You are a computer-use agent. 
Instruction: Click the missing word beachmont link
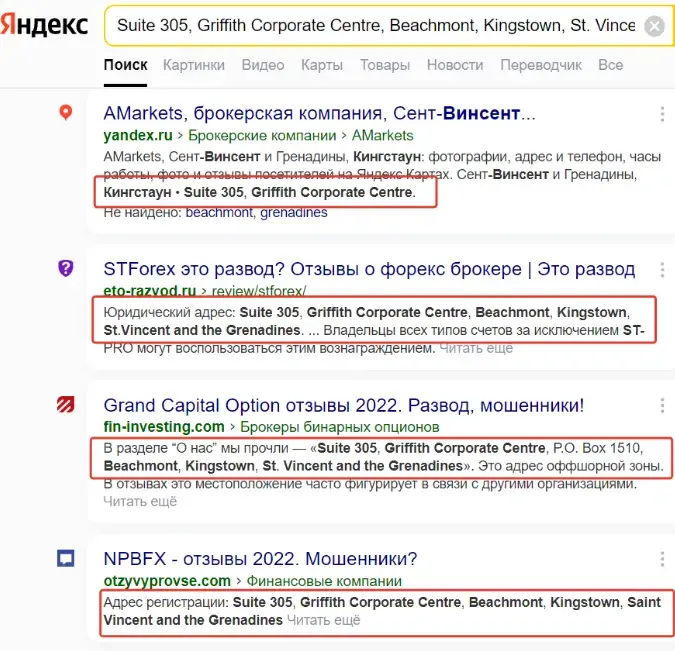219,212
